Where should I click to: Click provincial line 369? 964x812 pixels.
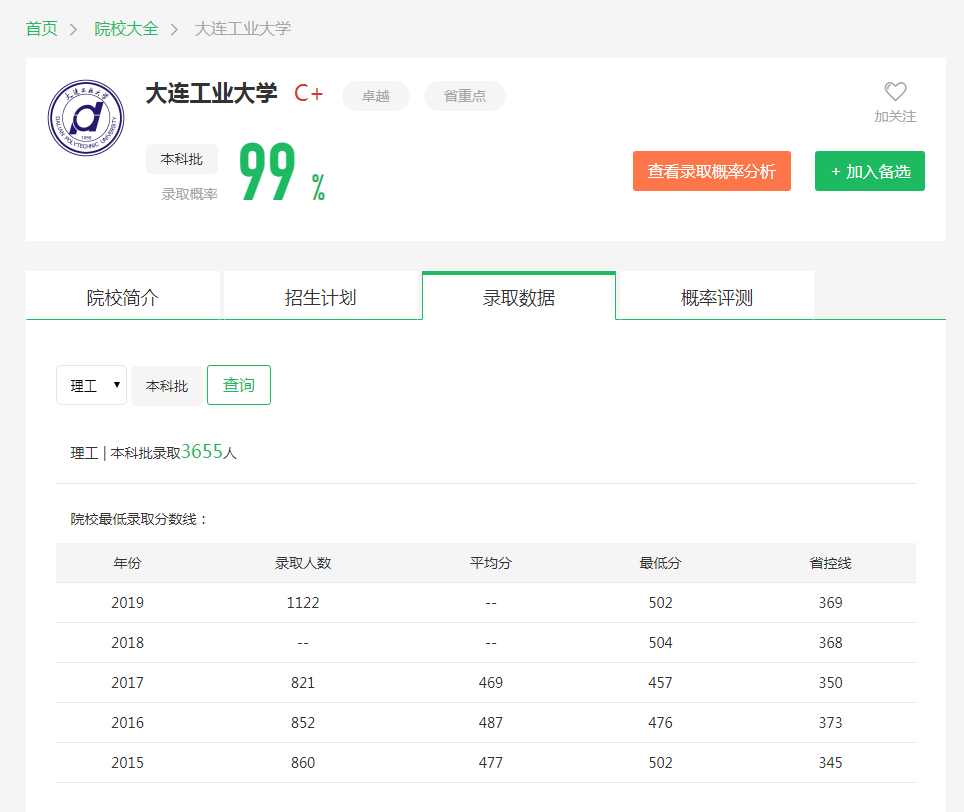point(831,603)
